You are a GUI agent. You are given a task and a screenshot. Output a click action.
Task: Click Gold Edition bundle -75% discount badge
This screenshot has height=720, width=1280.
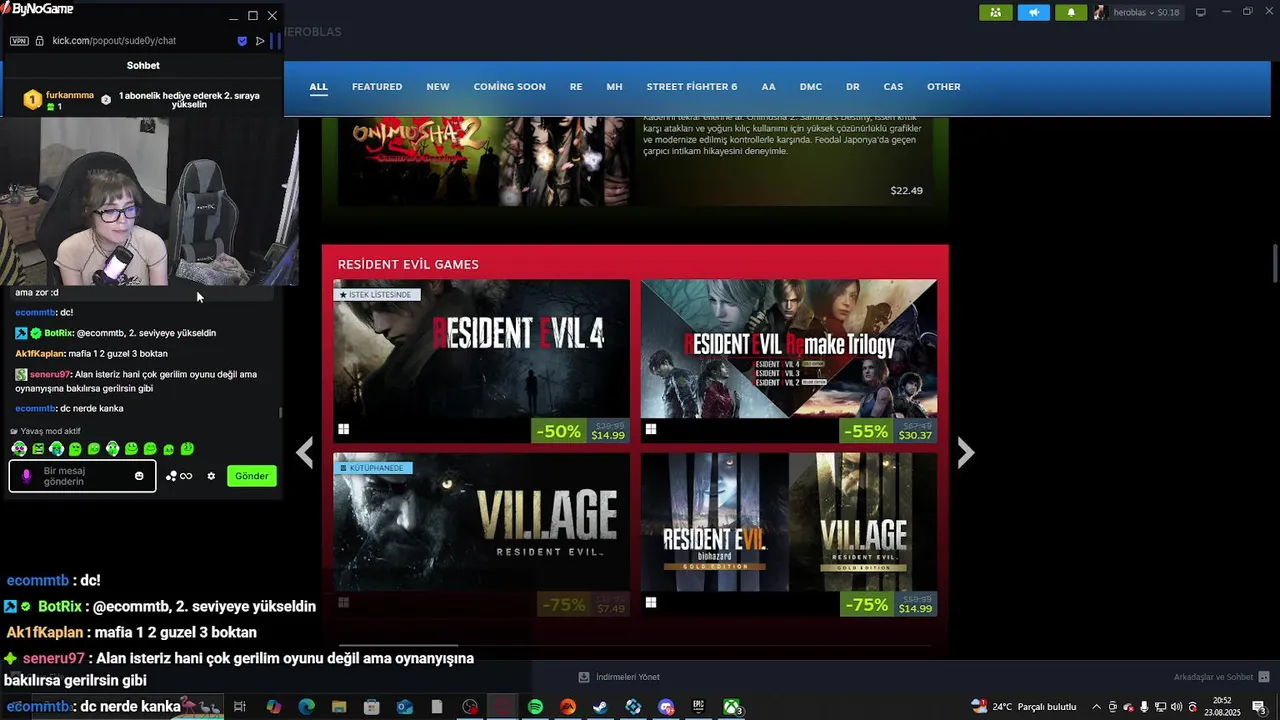coord(866,604)
